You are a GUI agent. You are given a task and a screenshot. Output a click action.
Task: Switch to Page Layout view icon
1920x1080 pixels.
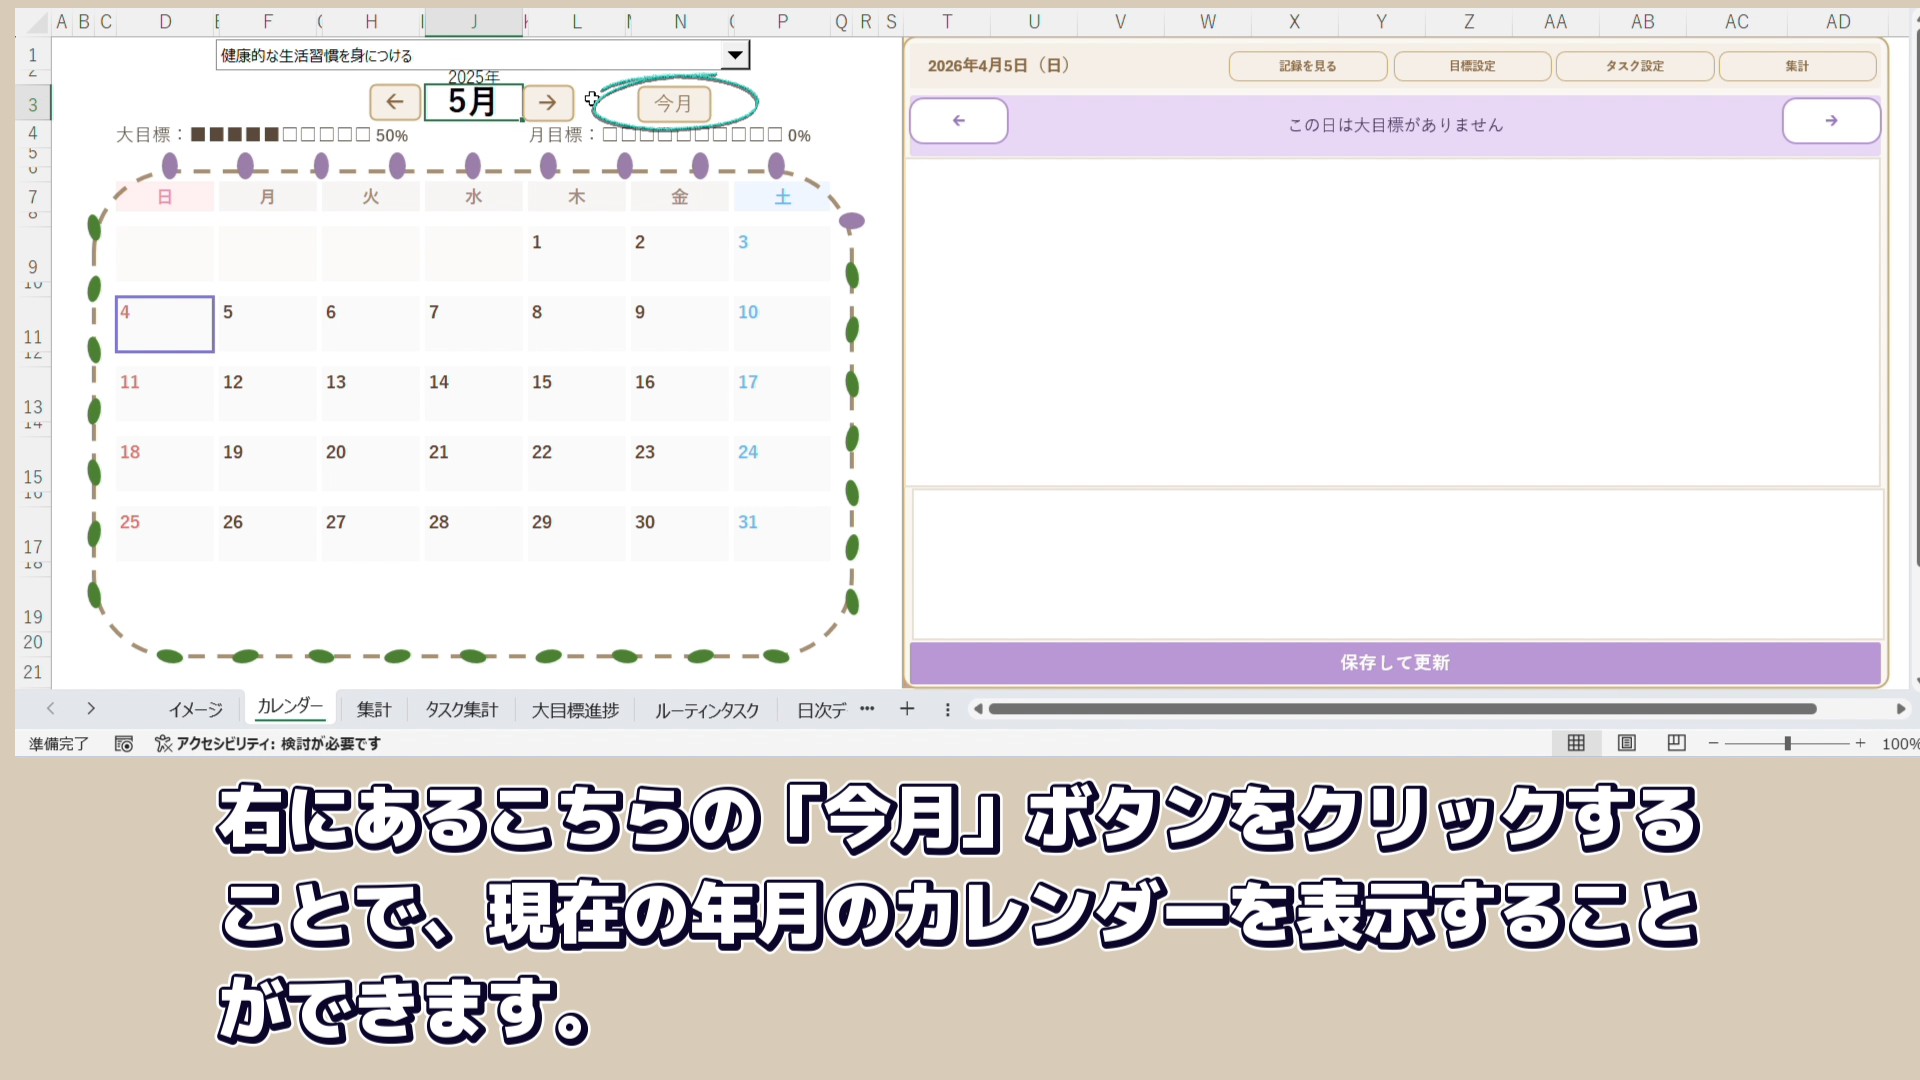coord(1627,743)
